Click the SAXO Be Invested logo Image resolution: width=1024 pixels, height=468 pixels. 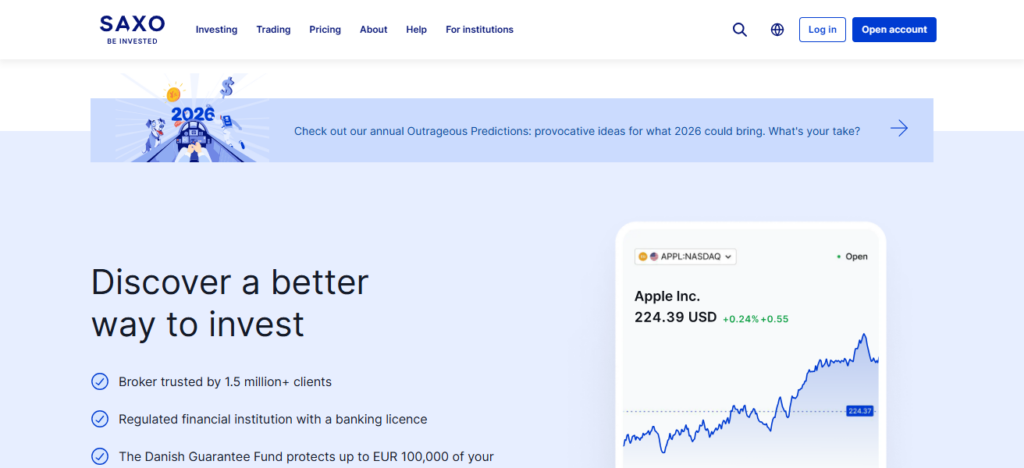[x=132, y=29]
